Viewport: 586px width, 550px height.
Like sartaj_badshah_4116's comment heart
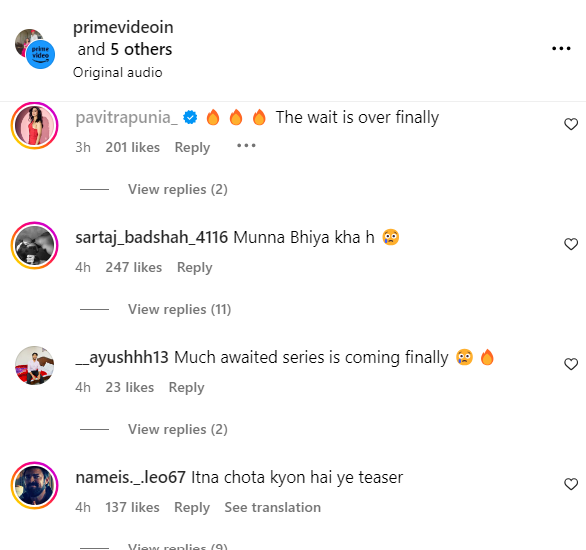[571, 244]
